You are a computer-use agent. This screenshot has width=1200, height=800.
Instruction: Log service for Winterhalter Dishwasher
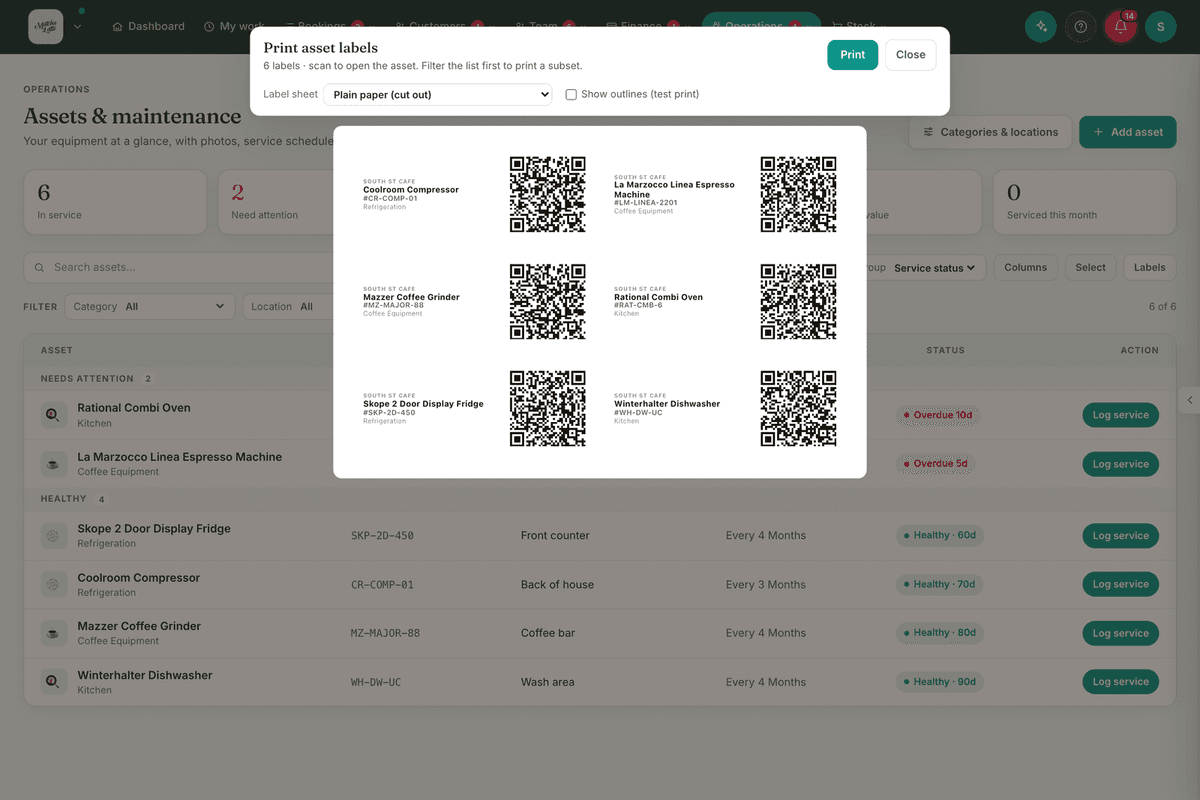pos(1120,682)
